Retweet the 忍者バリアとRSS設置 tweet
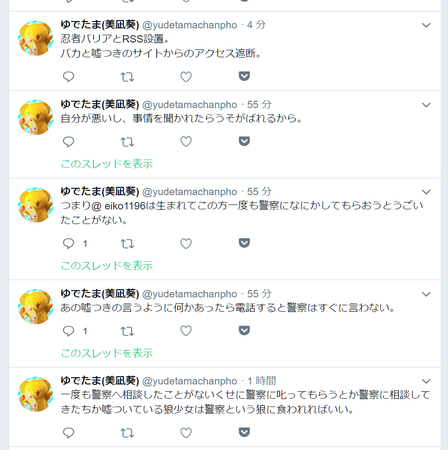The height and width of the screenshot is (450, 448). point(127,77)
